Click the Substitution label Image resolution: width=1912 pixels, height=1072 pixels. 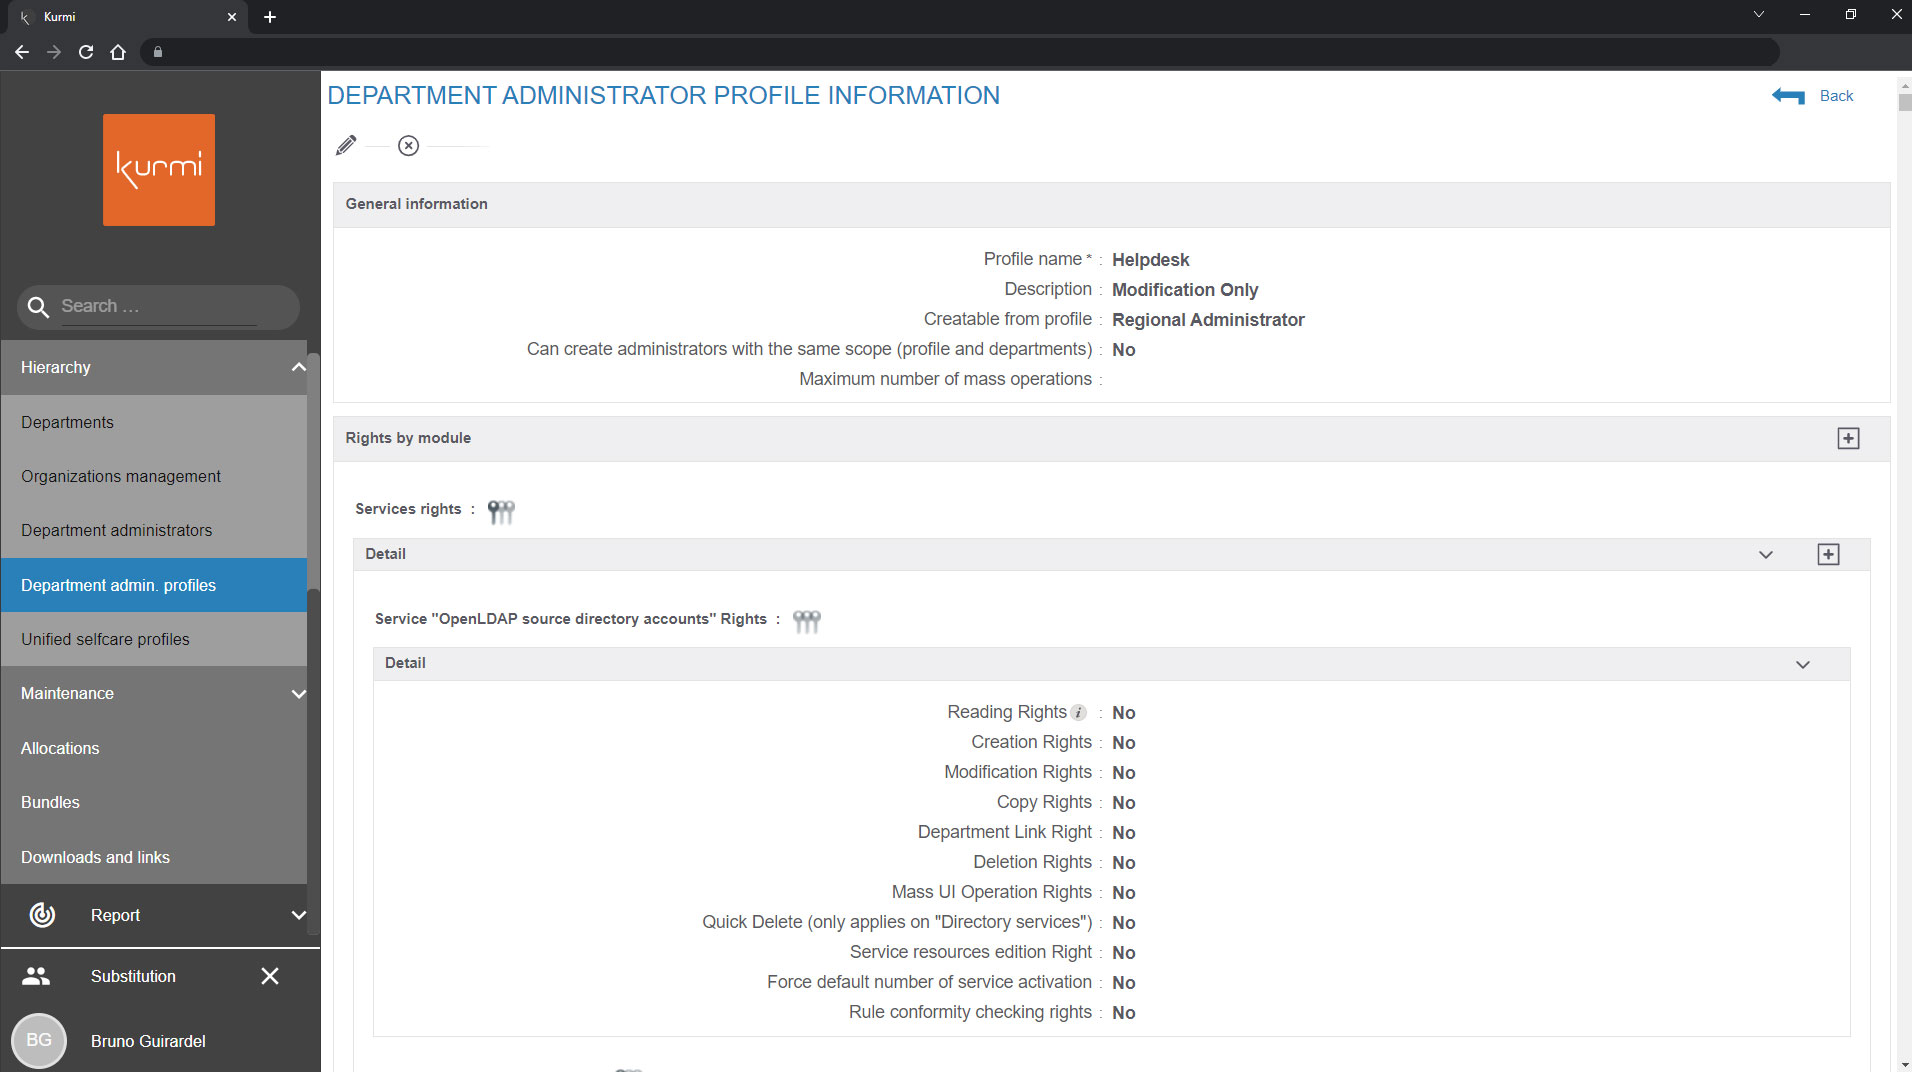click(x=133, y=976)
